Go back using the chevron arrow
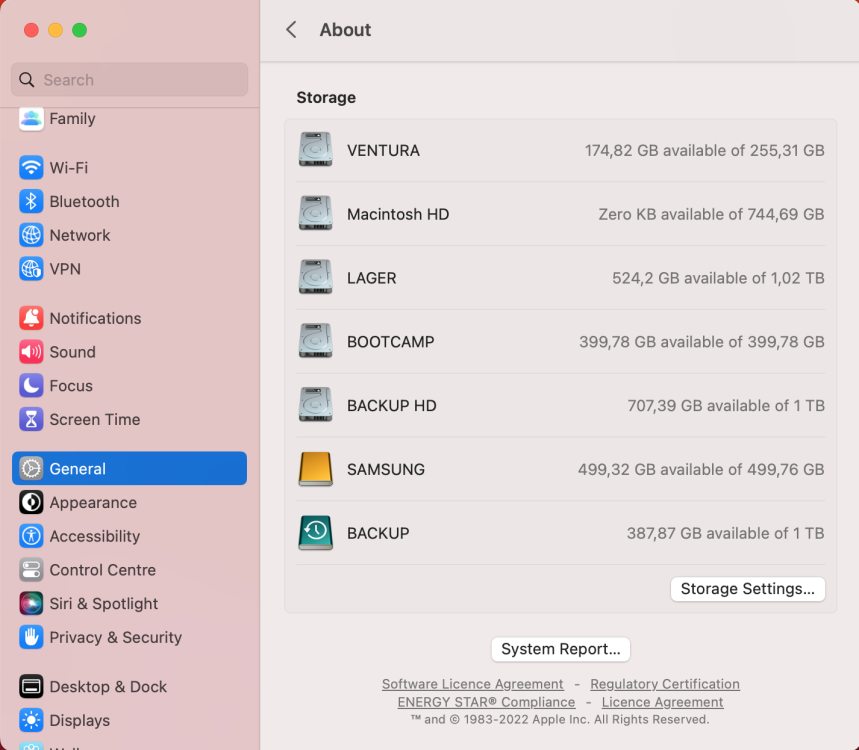This screenshot has width=859, height=750. [291, 30]
